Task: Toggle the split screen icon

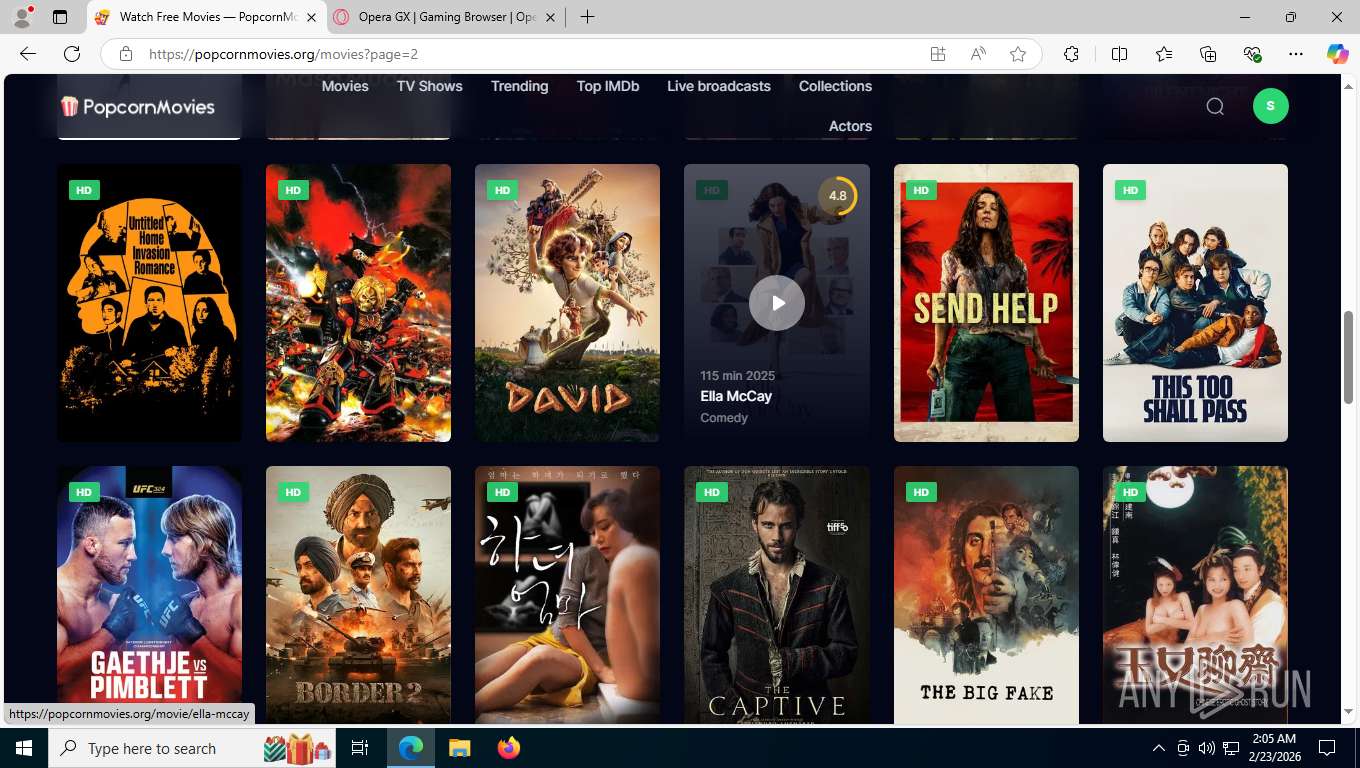Action: 1119,54
